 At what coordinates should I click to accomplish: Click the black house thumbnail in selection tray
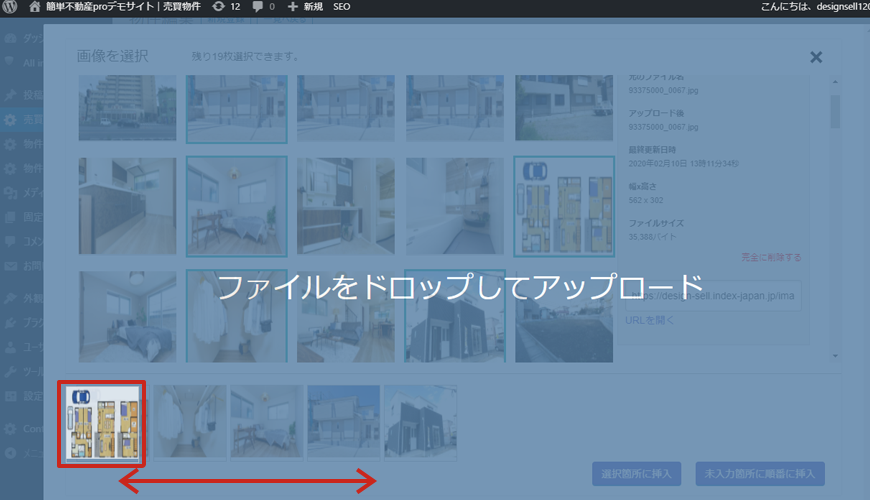(421, 422)
